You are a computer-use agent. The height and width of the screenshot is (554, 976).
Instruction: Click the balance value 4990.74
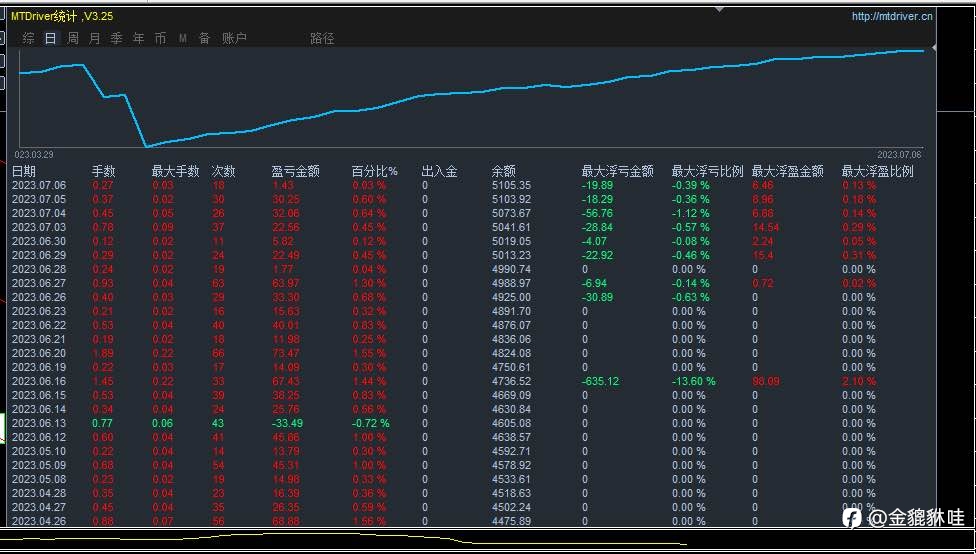coord(512,270)
